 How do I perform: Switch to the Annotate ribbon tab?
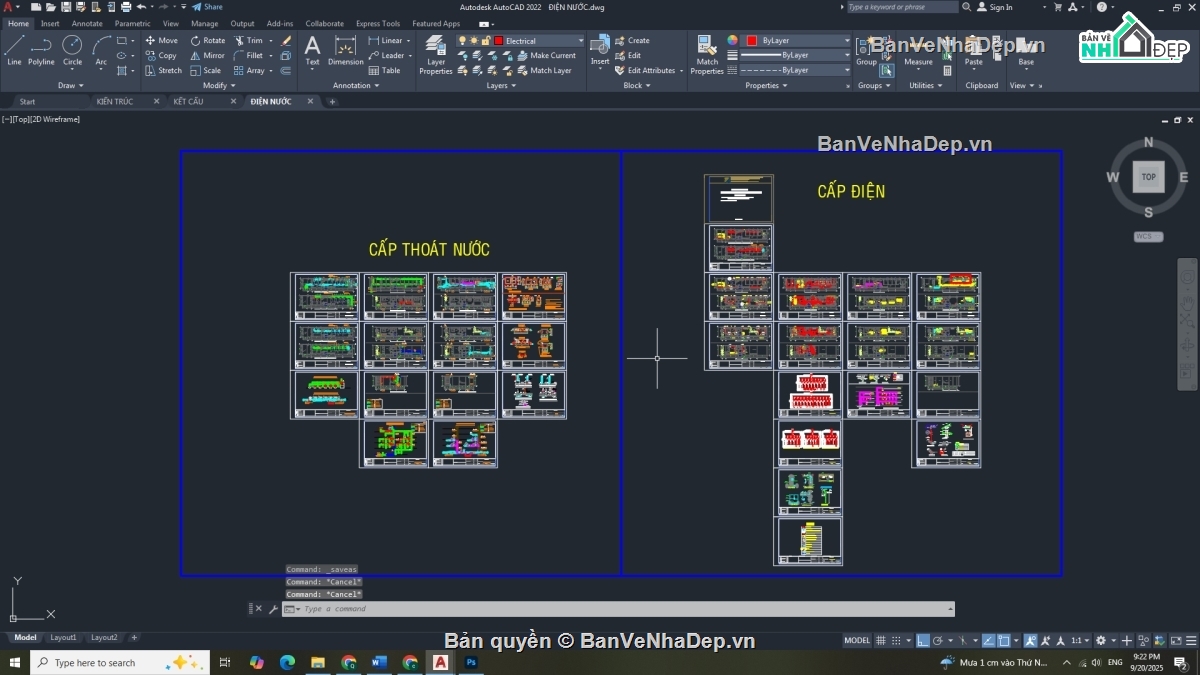(x=87, y=23)
